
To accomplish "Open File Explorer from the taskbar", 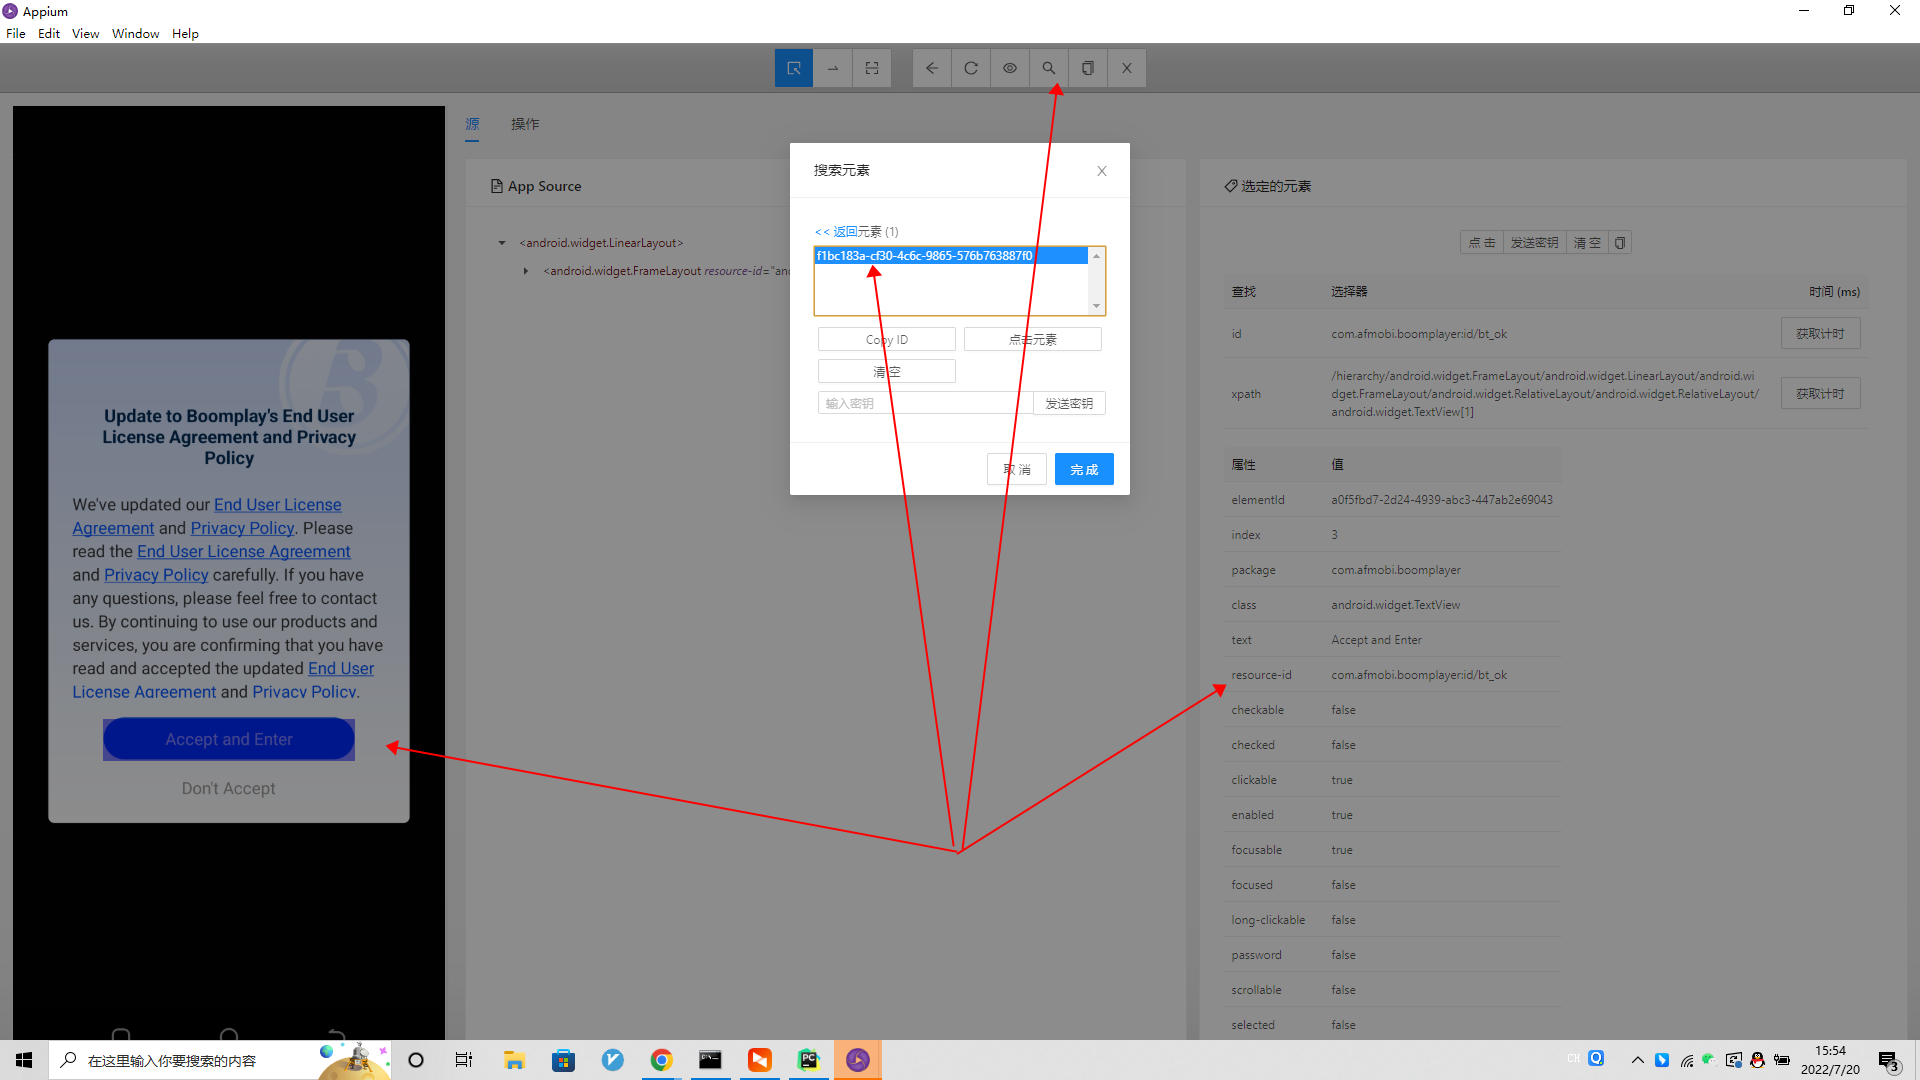I will pyautogui.click(x=514, y=1060).
